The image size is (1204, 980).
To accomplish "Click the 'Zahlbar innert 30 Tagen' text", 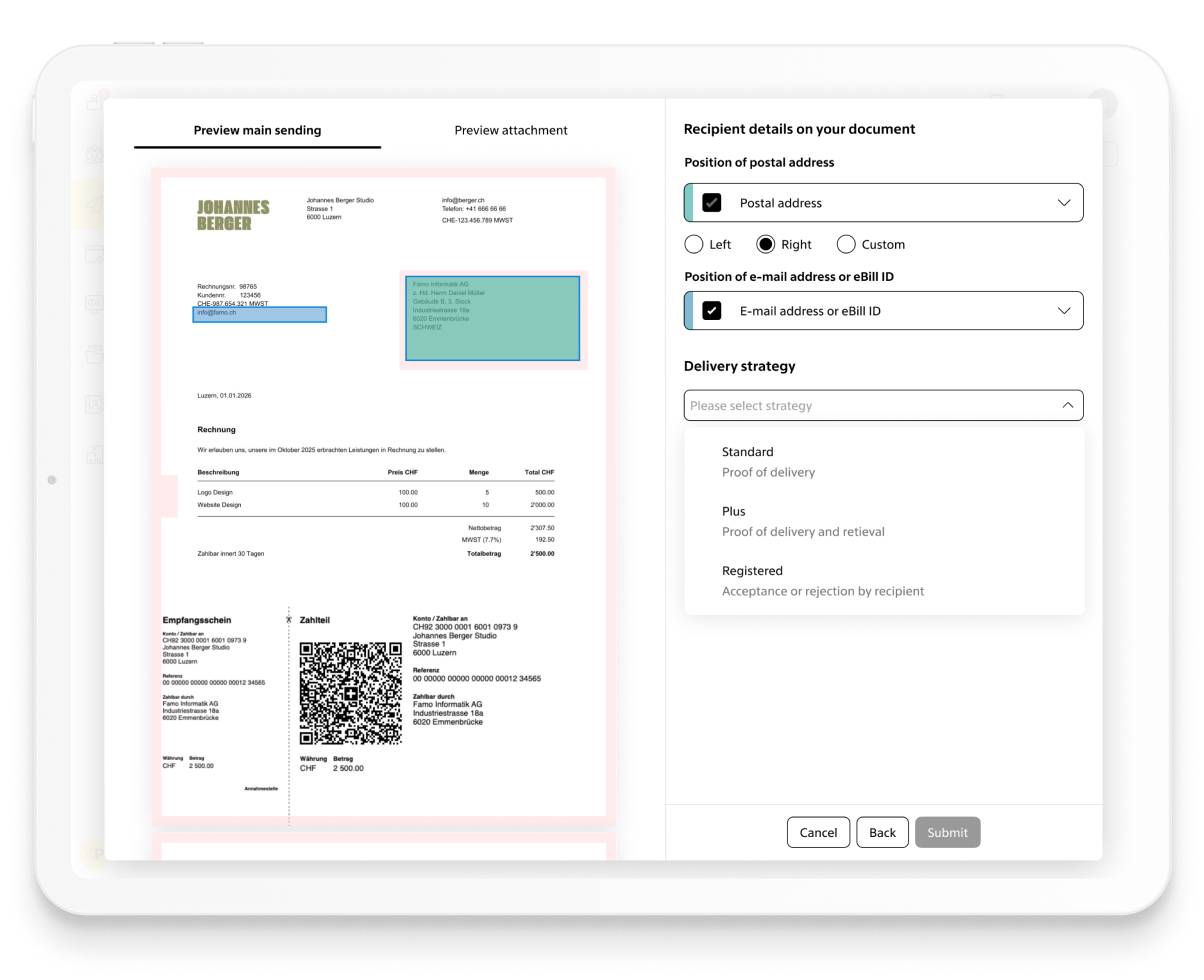I will 231,553.
